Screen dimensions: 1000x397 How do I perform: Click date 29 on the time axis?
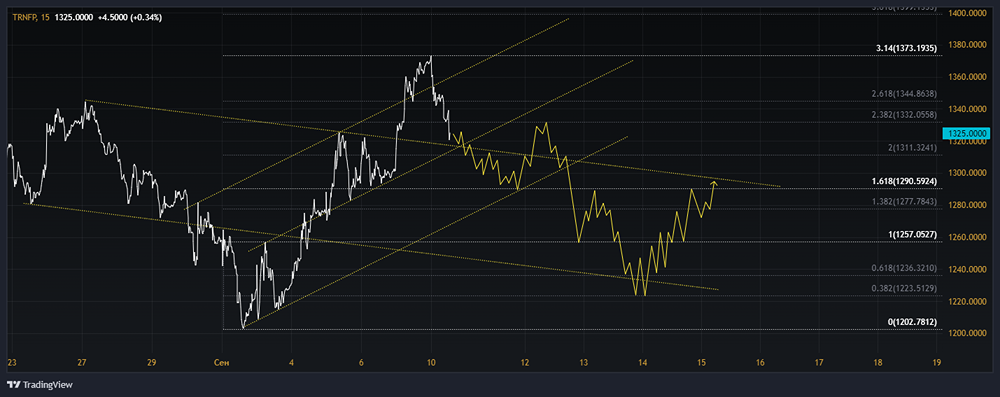pyautogui.click(x=151, y=363)
